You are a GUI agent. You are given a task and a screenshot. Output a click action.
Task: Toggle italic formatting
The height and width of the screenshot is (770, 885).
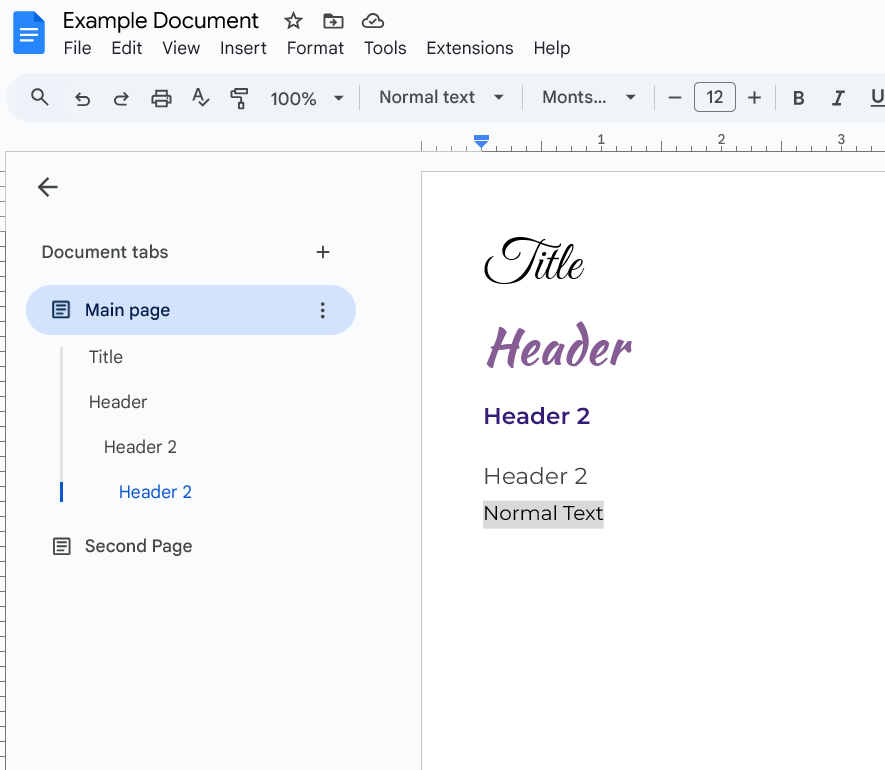[x=838, y=98]
